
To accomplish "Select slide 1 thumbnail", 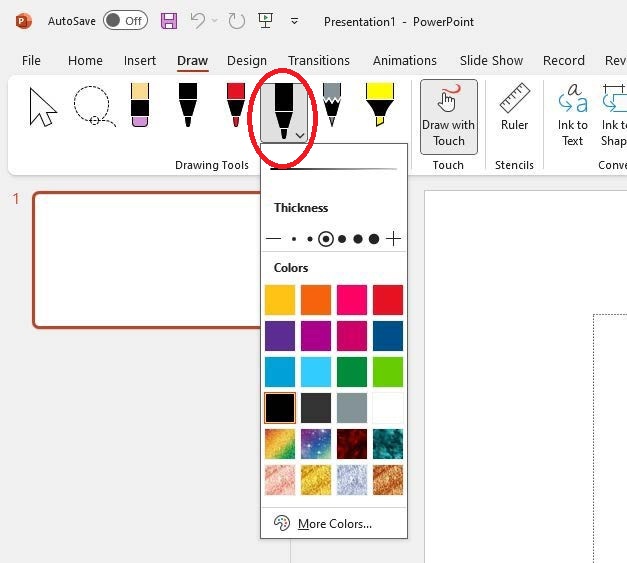I will click(x=147, y=260).
